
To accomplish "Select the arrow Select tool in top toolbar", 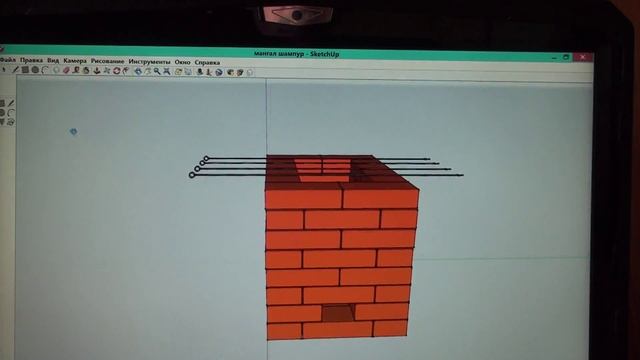I will click(x=4, y=70).
